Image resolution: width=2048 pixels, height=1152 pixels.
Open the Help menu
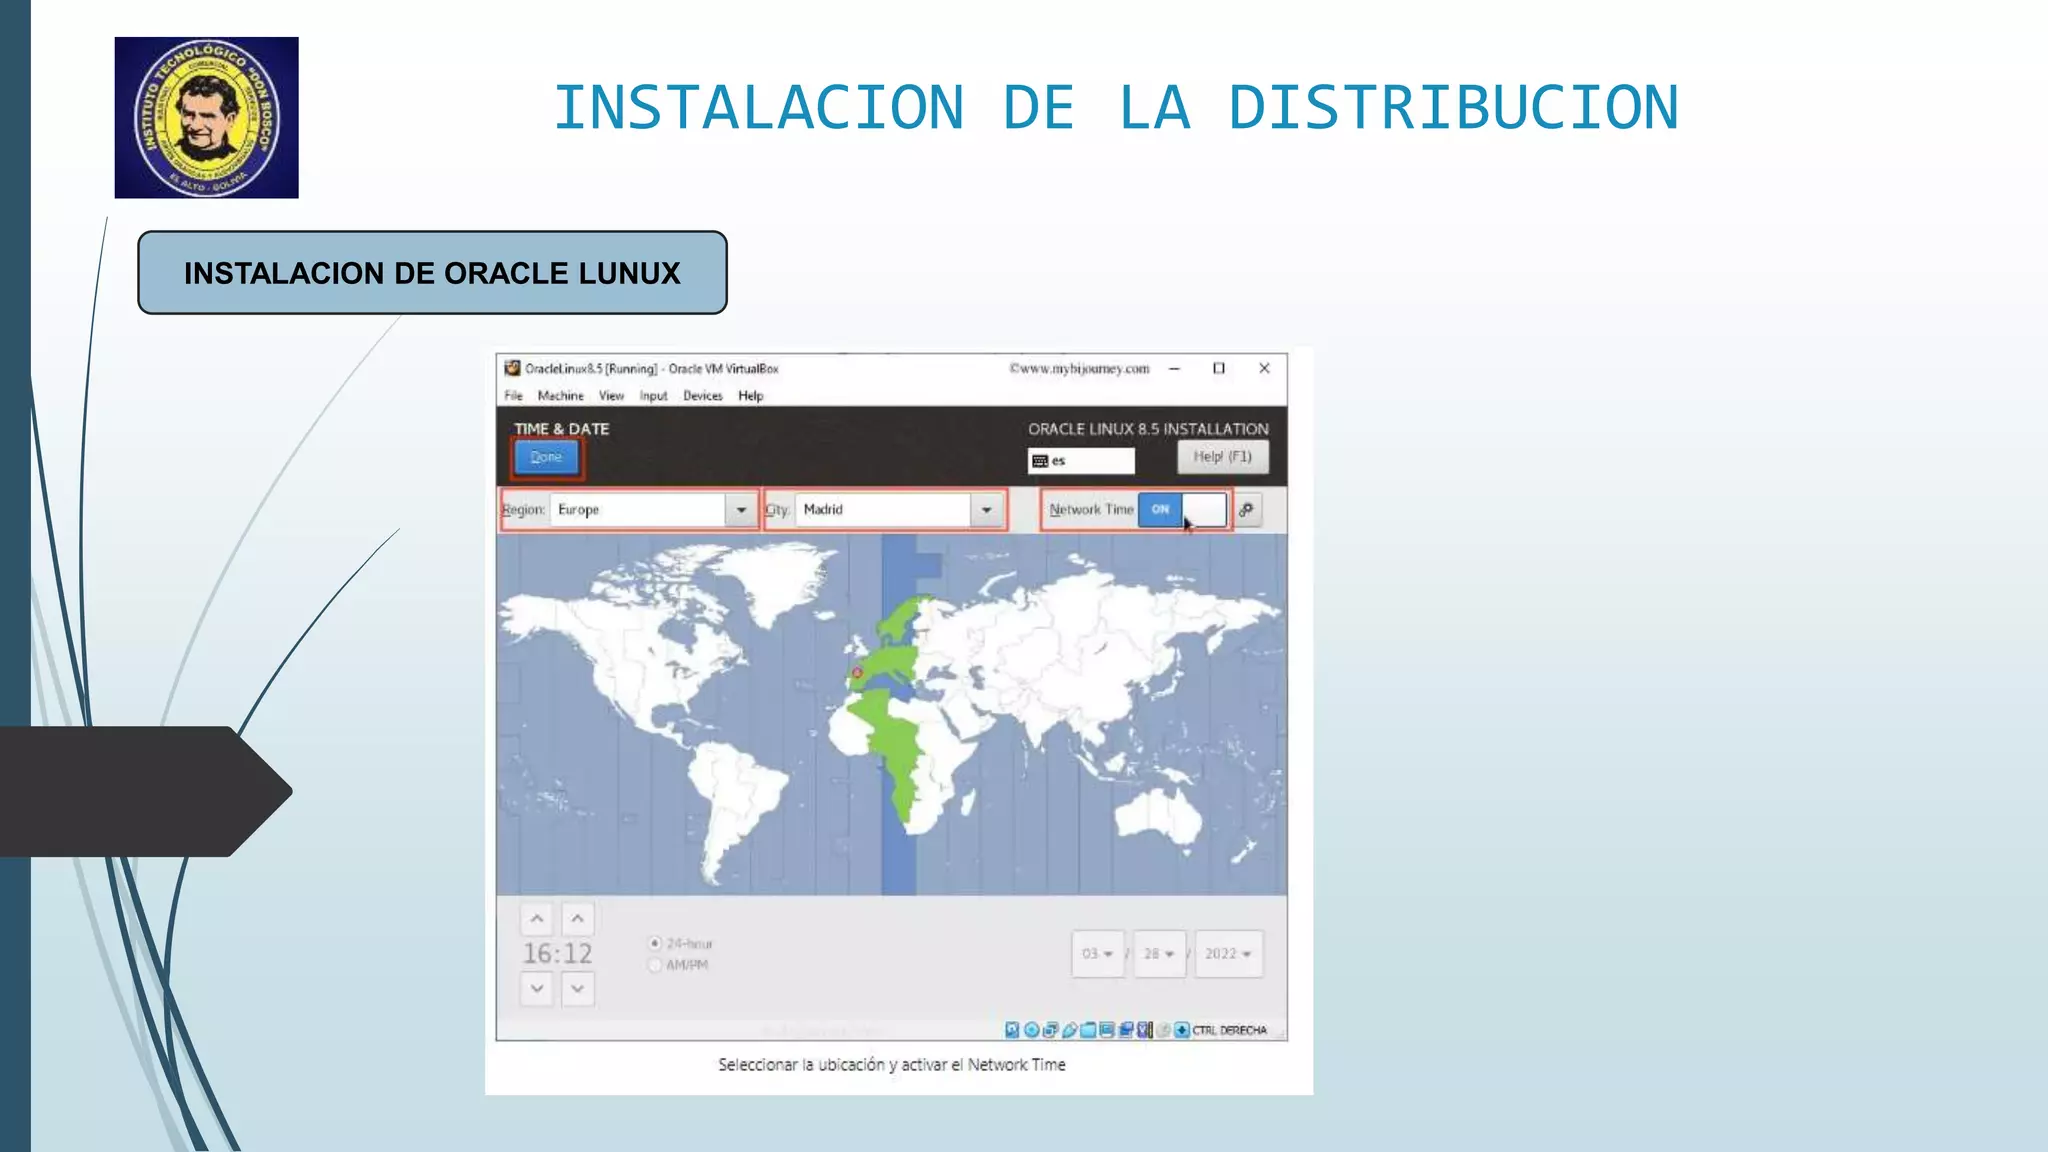click(751, 396)
